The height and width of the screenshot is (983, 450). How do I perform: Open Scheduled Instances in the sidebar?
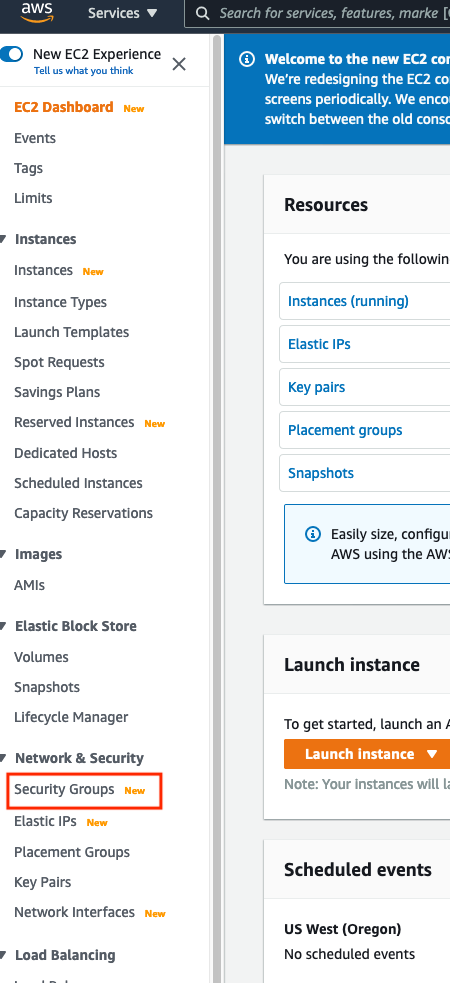click(78, 483)
